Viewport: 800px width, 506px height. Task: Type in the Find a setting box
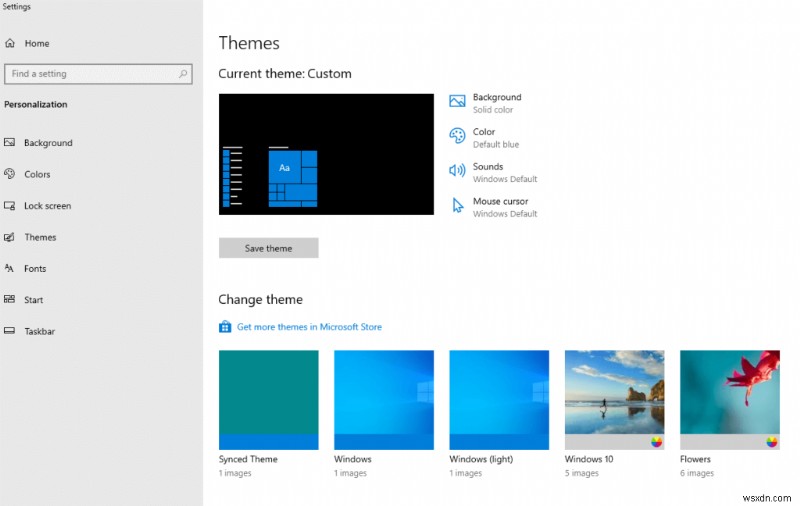pyautogui.click(x=90, y=74)
